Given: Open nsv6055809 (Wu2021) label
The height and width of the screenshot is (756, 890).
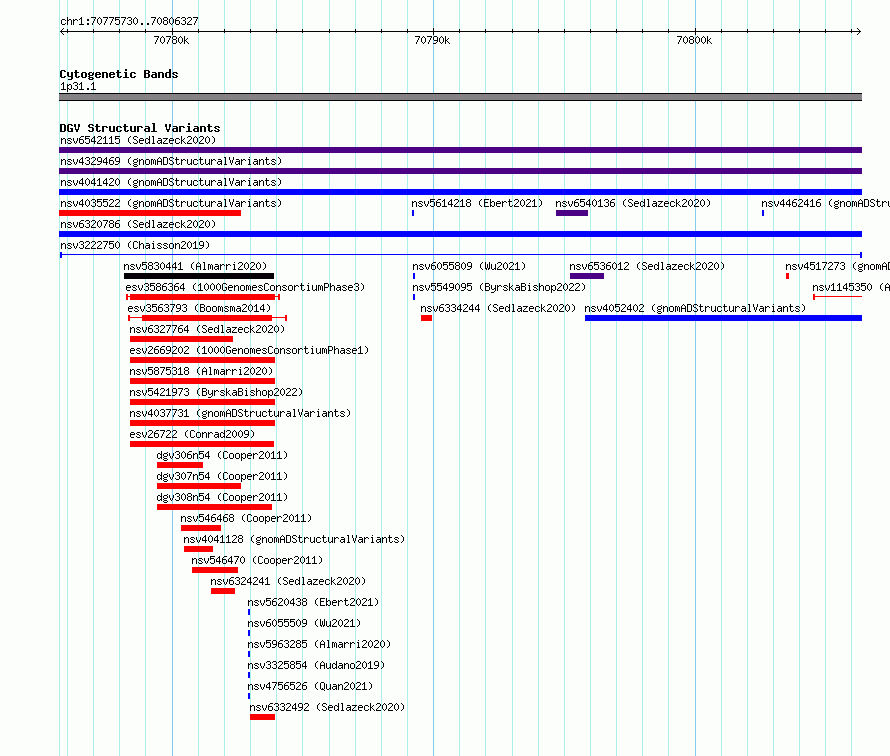Looking at the screenshot, I should click(469, 266).
